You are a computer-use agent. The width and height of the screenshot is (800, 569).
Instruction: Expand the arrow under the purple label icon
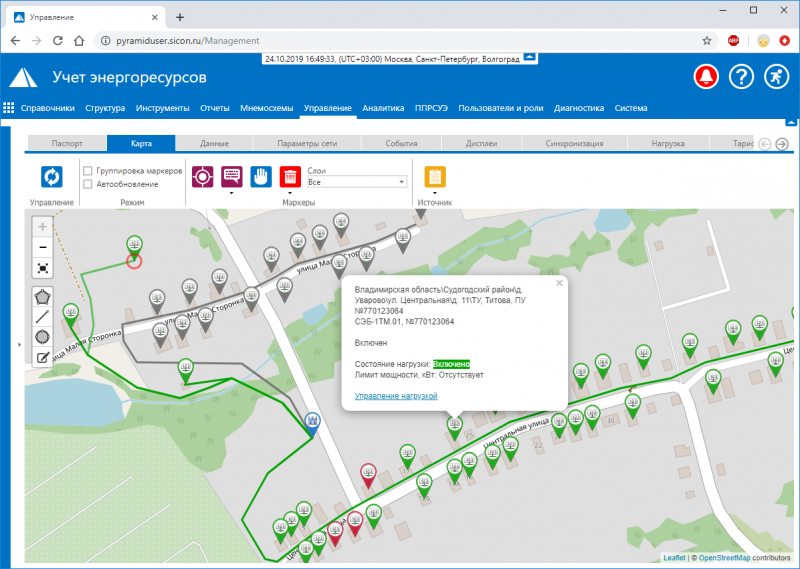tap(231, 192)
